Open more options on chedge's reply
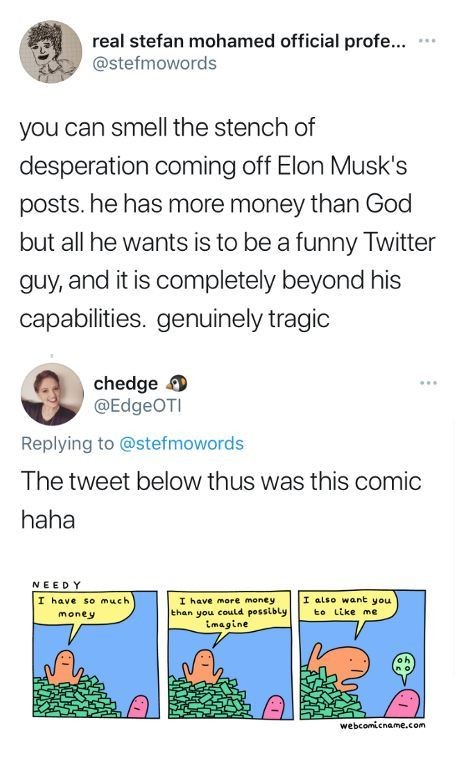Viewport: 458px width, 760px height. (x=429, y=383)
